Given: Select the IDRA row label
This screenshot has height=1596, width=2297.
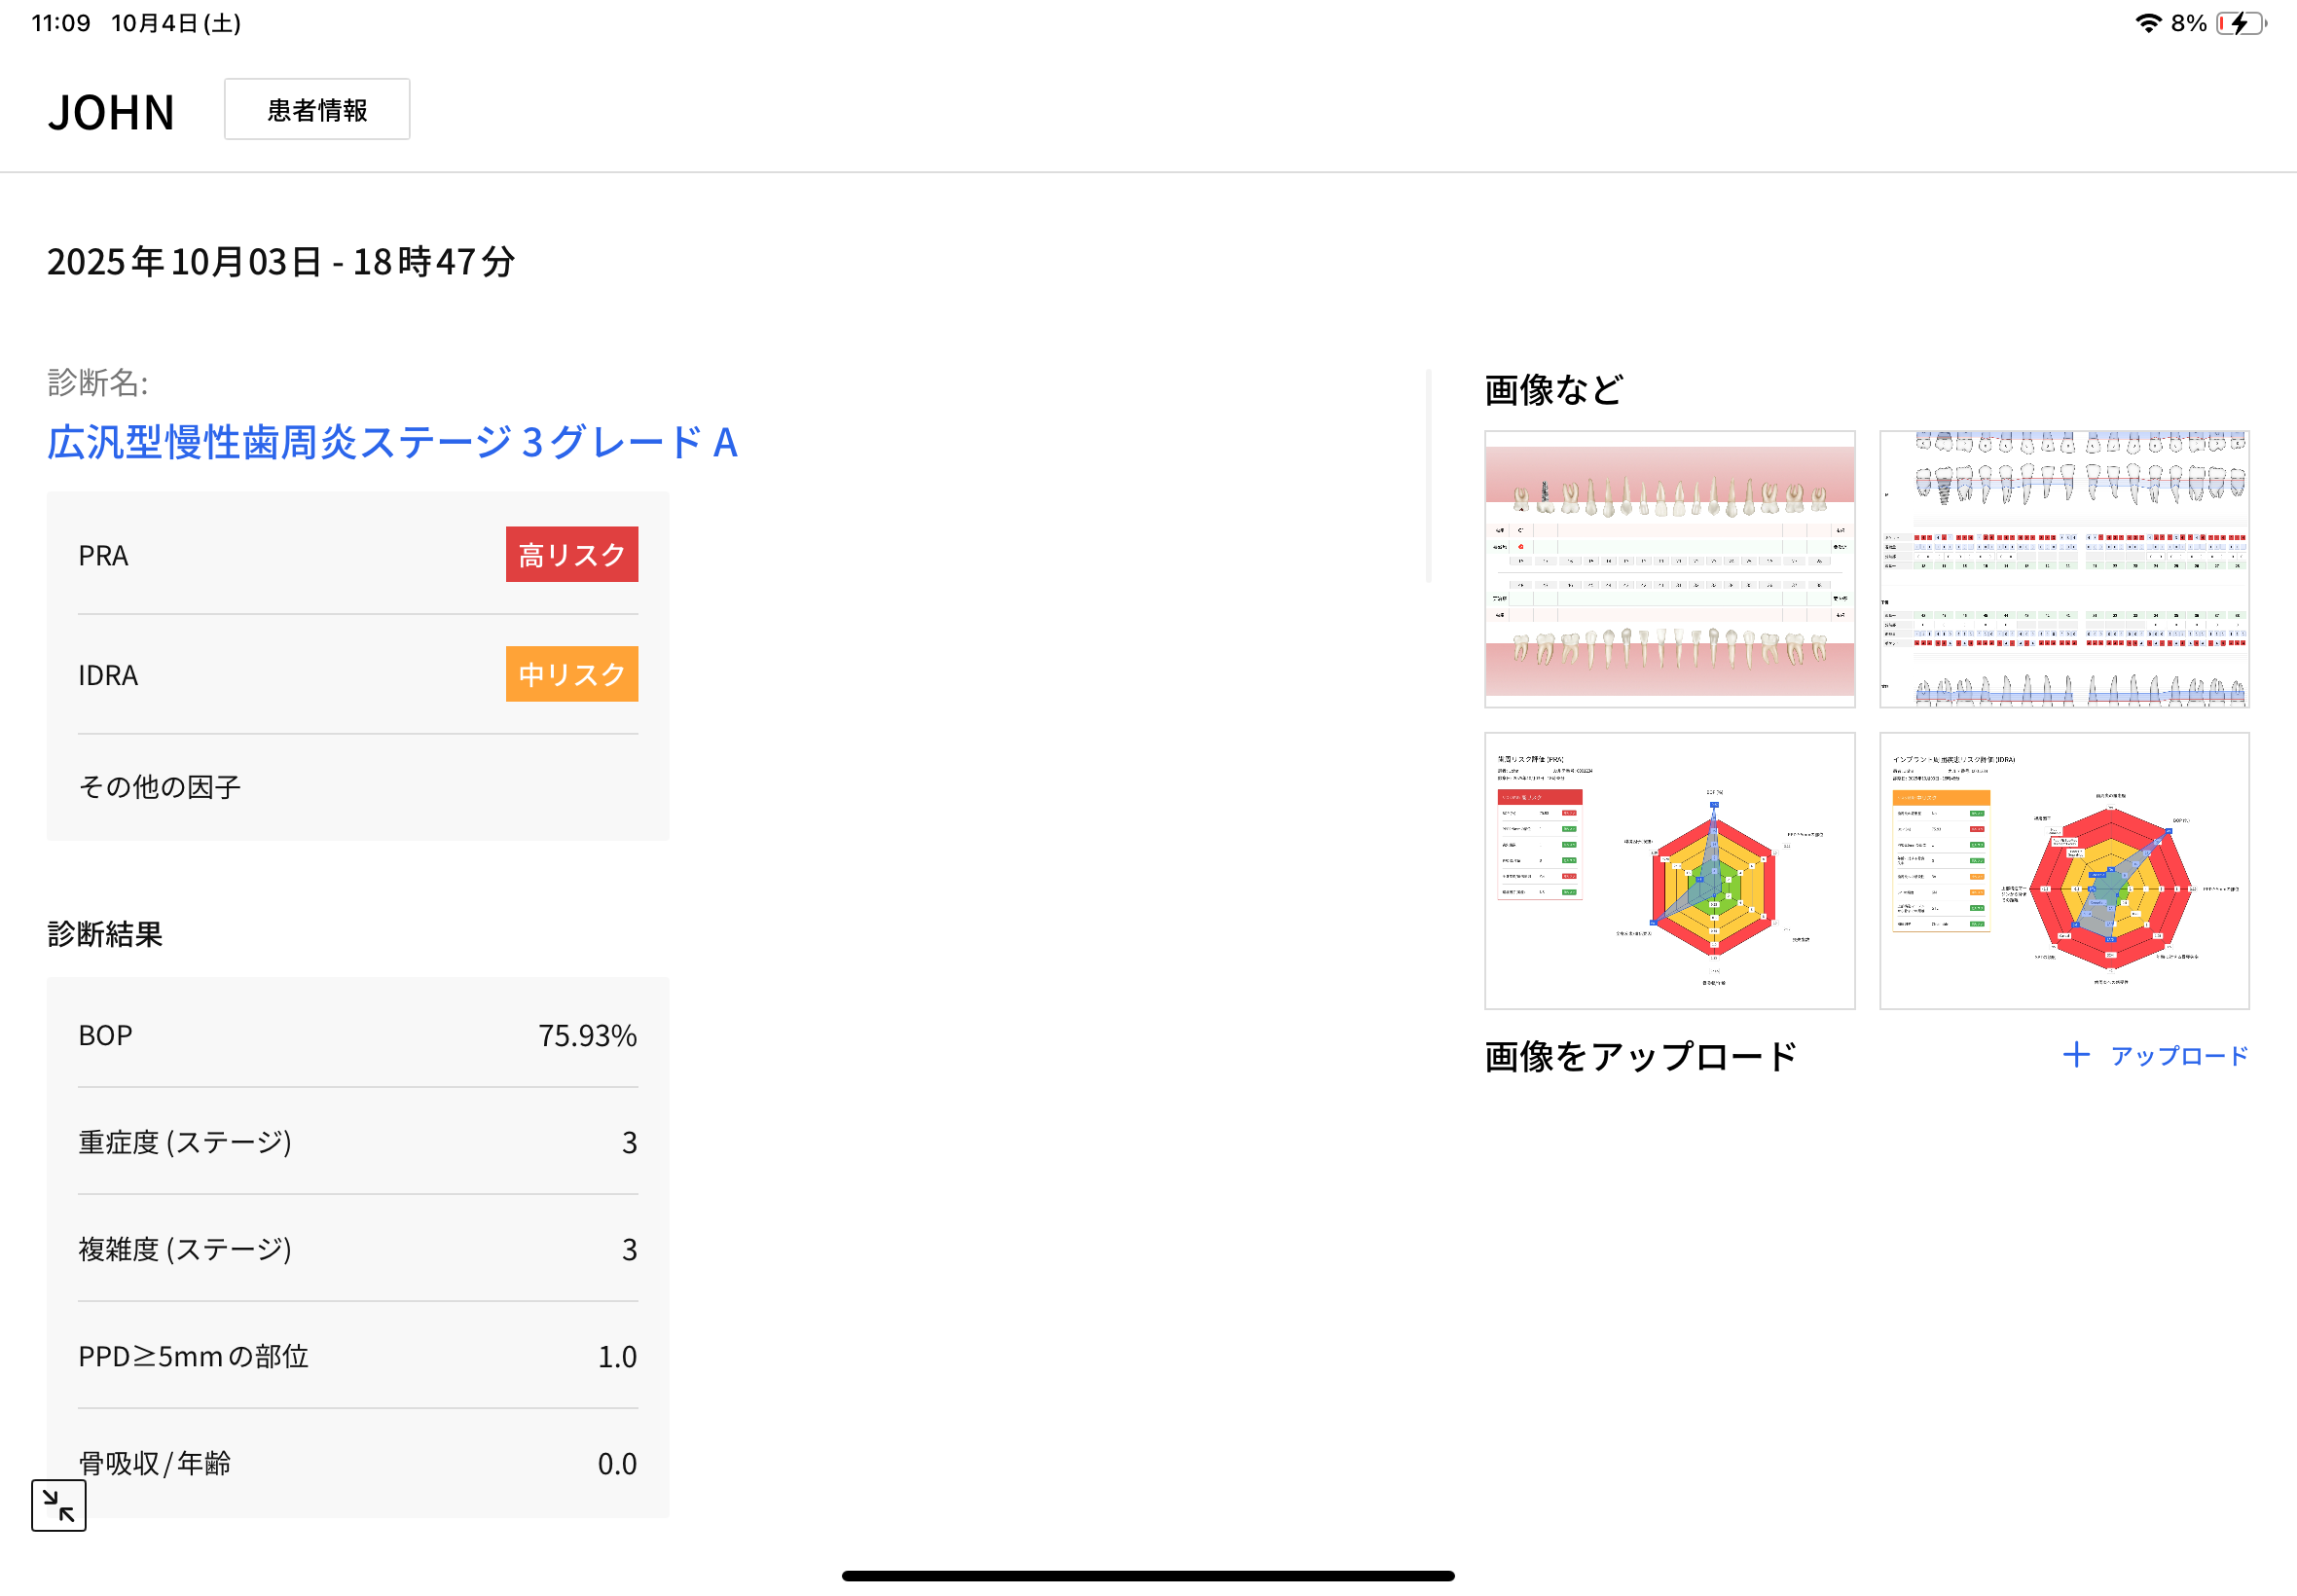Looking at the screenshot, I should point(108,675).
